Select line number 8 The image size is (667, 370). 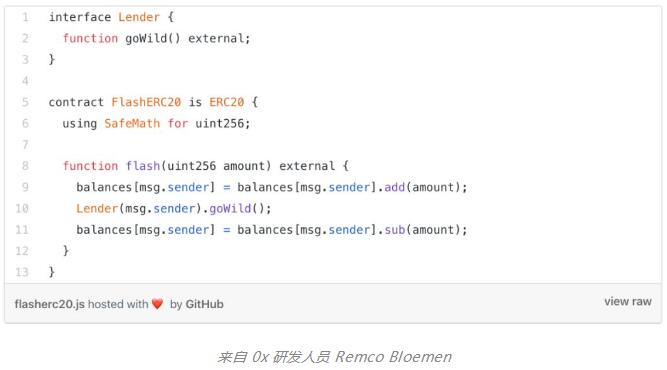point(26,166)
